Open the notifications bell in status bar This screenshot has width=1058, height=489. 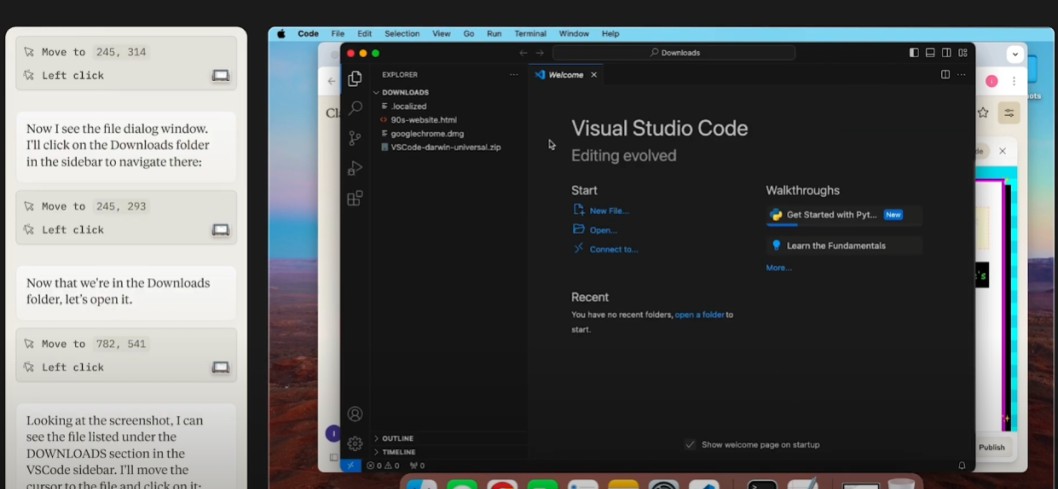point(962,465)
